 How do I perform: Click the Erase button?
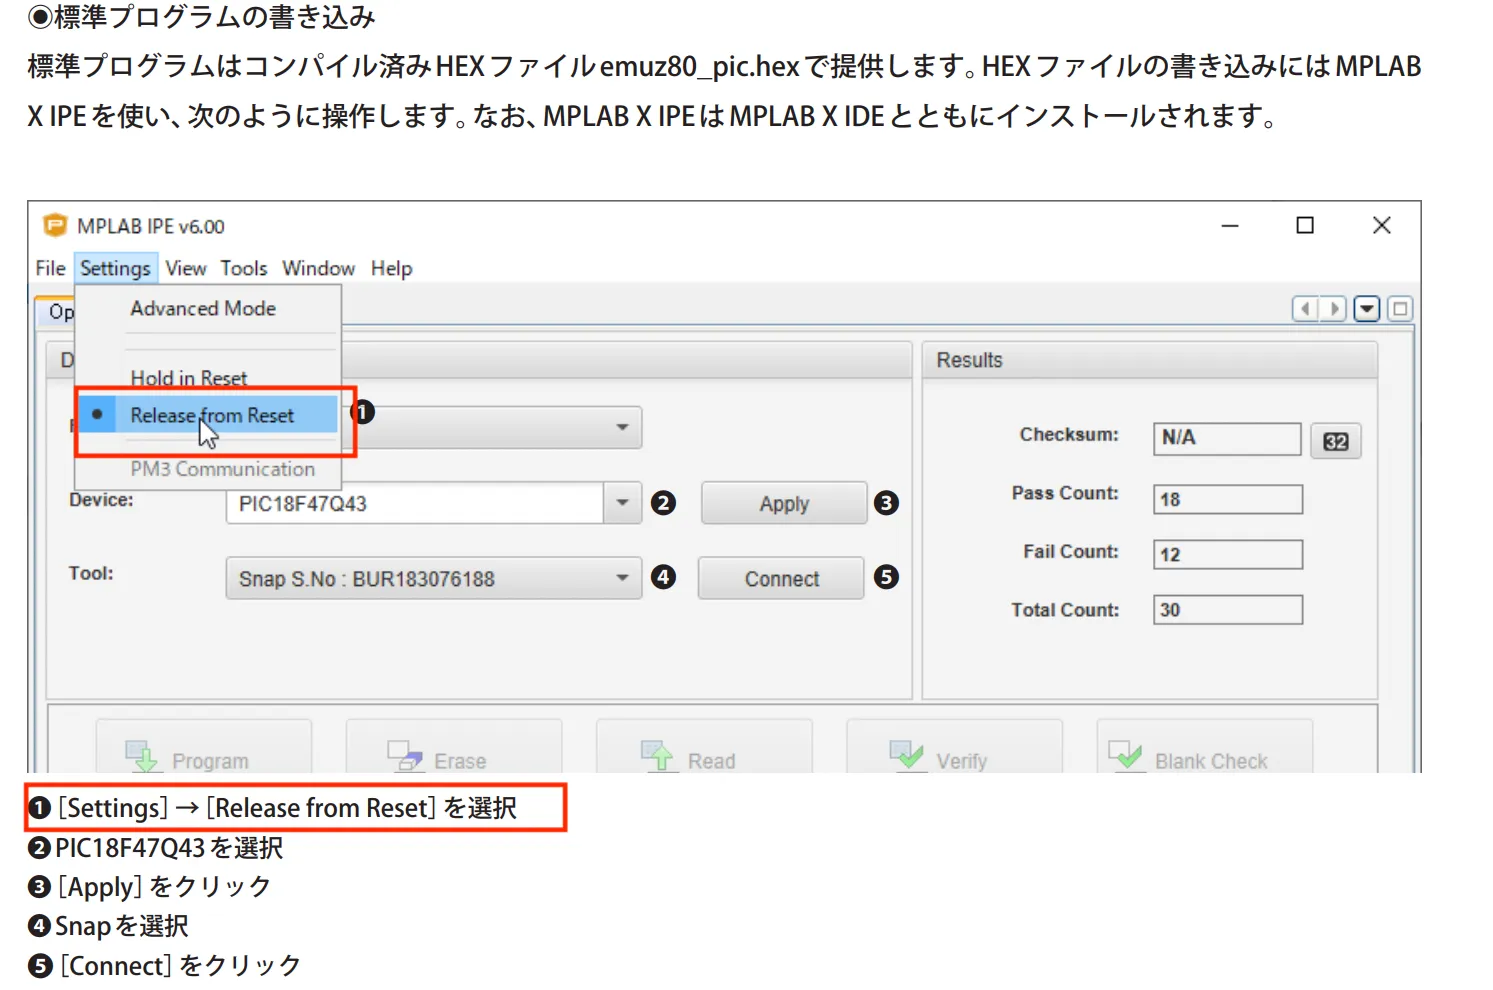pyautogui.click(x=454, y=746)
